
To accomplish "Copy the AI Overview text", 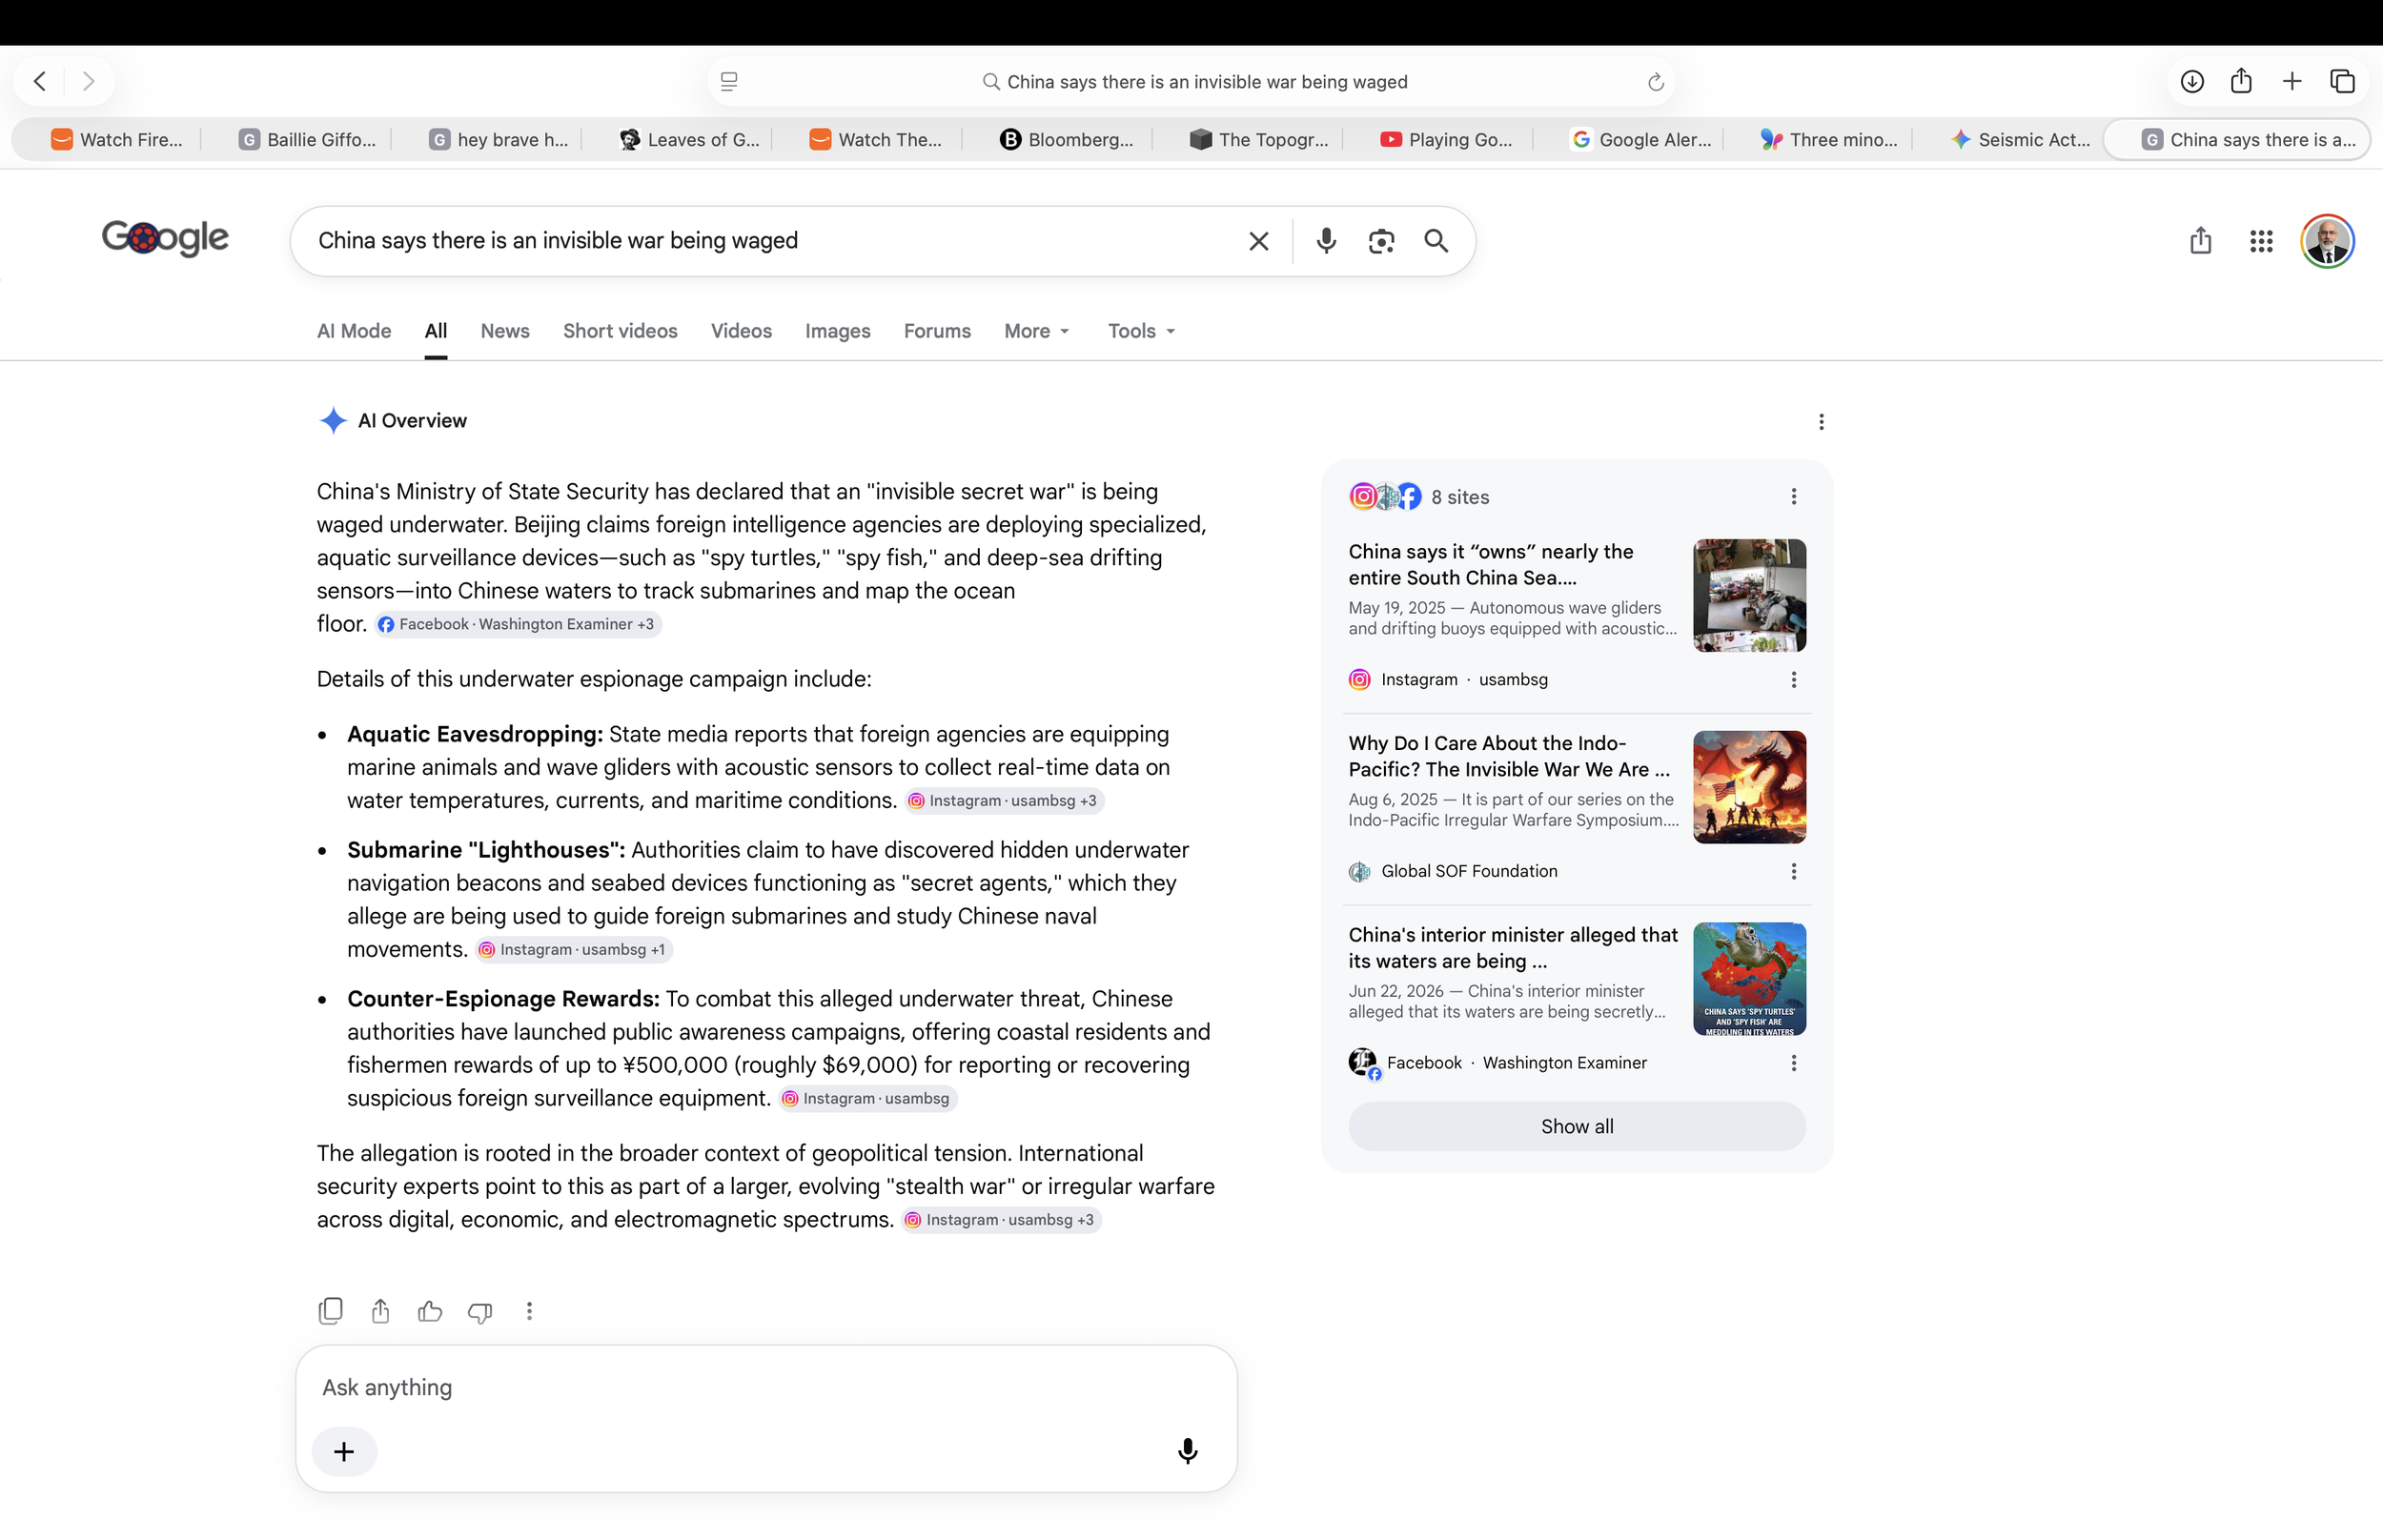I will 330,1311.
